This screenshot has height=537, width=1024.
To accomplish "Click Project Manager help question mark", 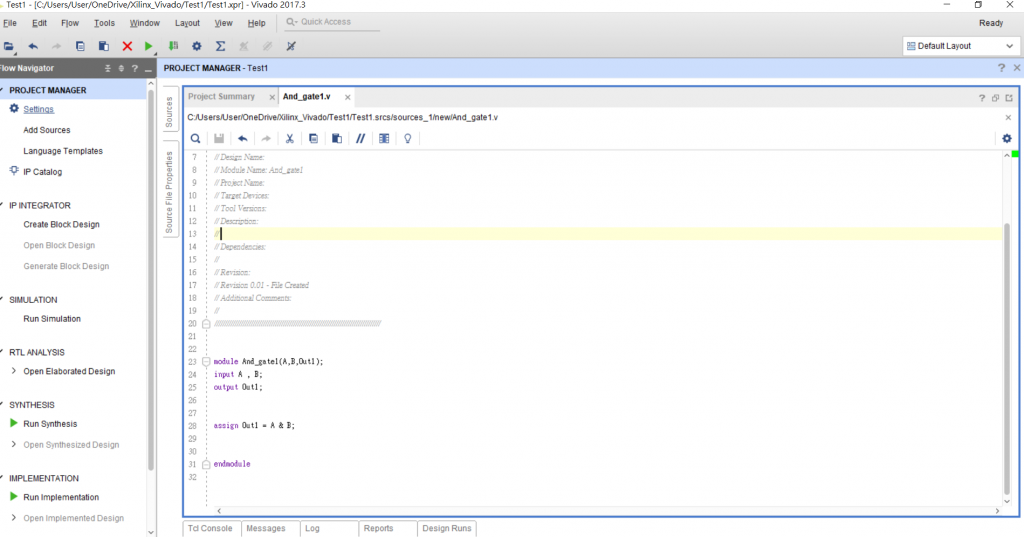I will point(1001,68).
